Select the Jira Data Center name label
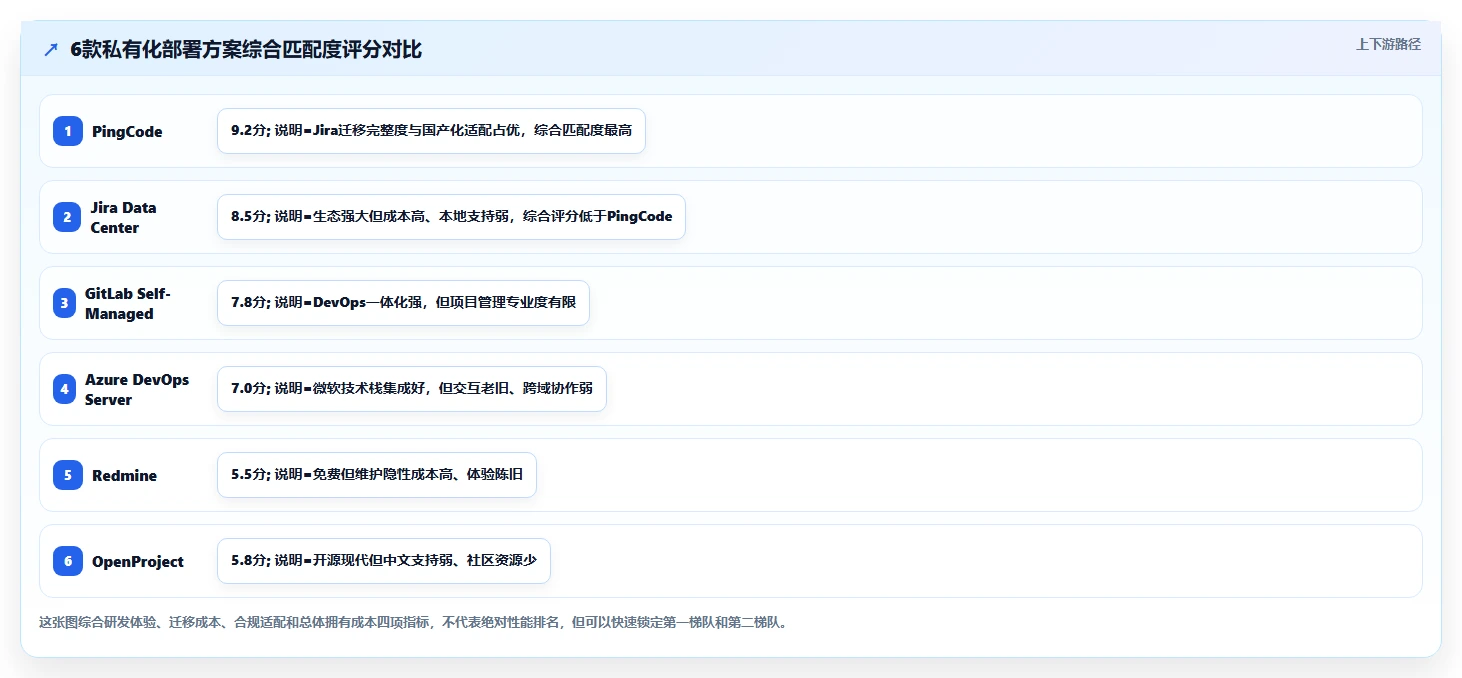Image resolution: width=1462 pixels, height=678 pixels. click(x=124, y=217)
